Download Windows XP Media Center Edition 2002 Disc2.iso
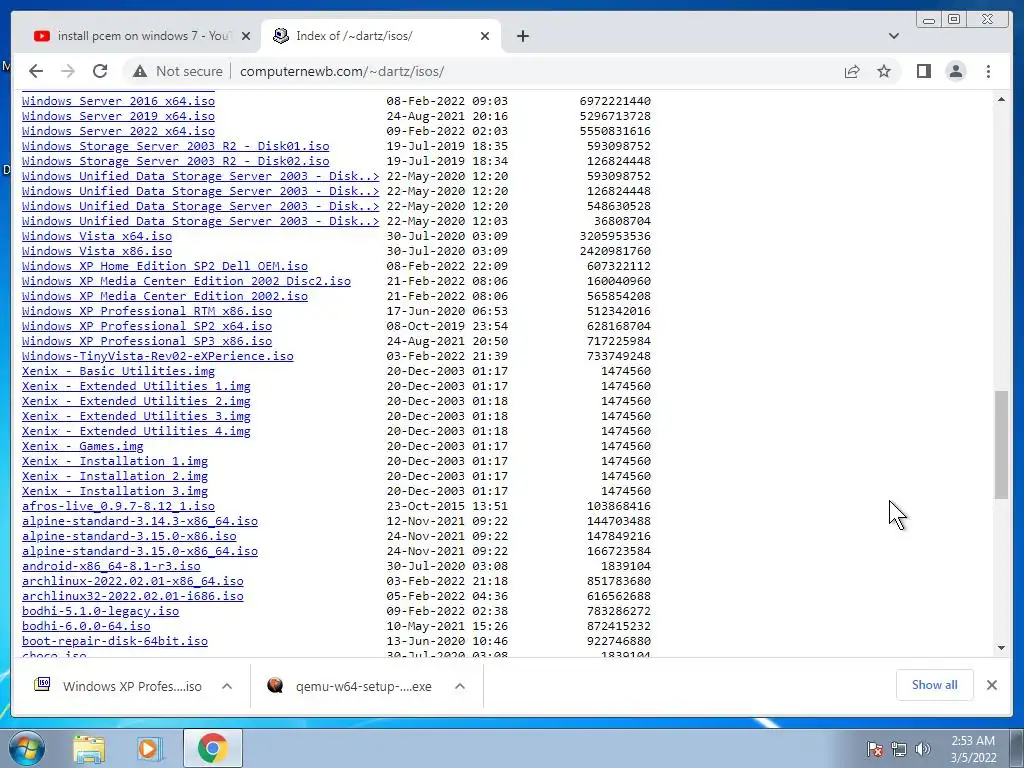Image resolution: width=1024 pixels, height=768 pixels. point(186,281)
